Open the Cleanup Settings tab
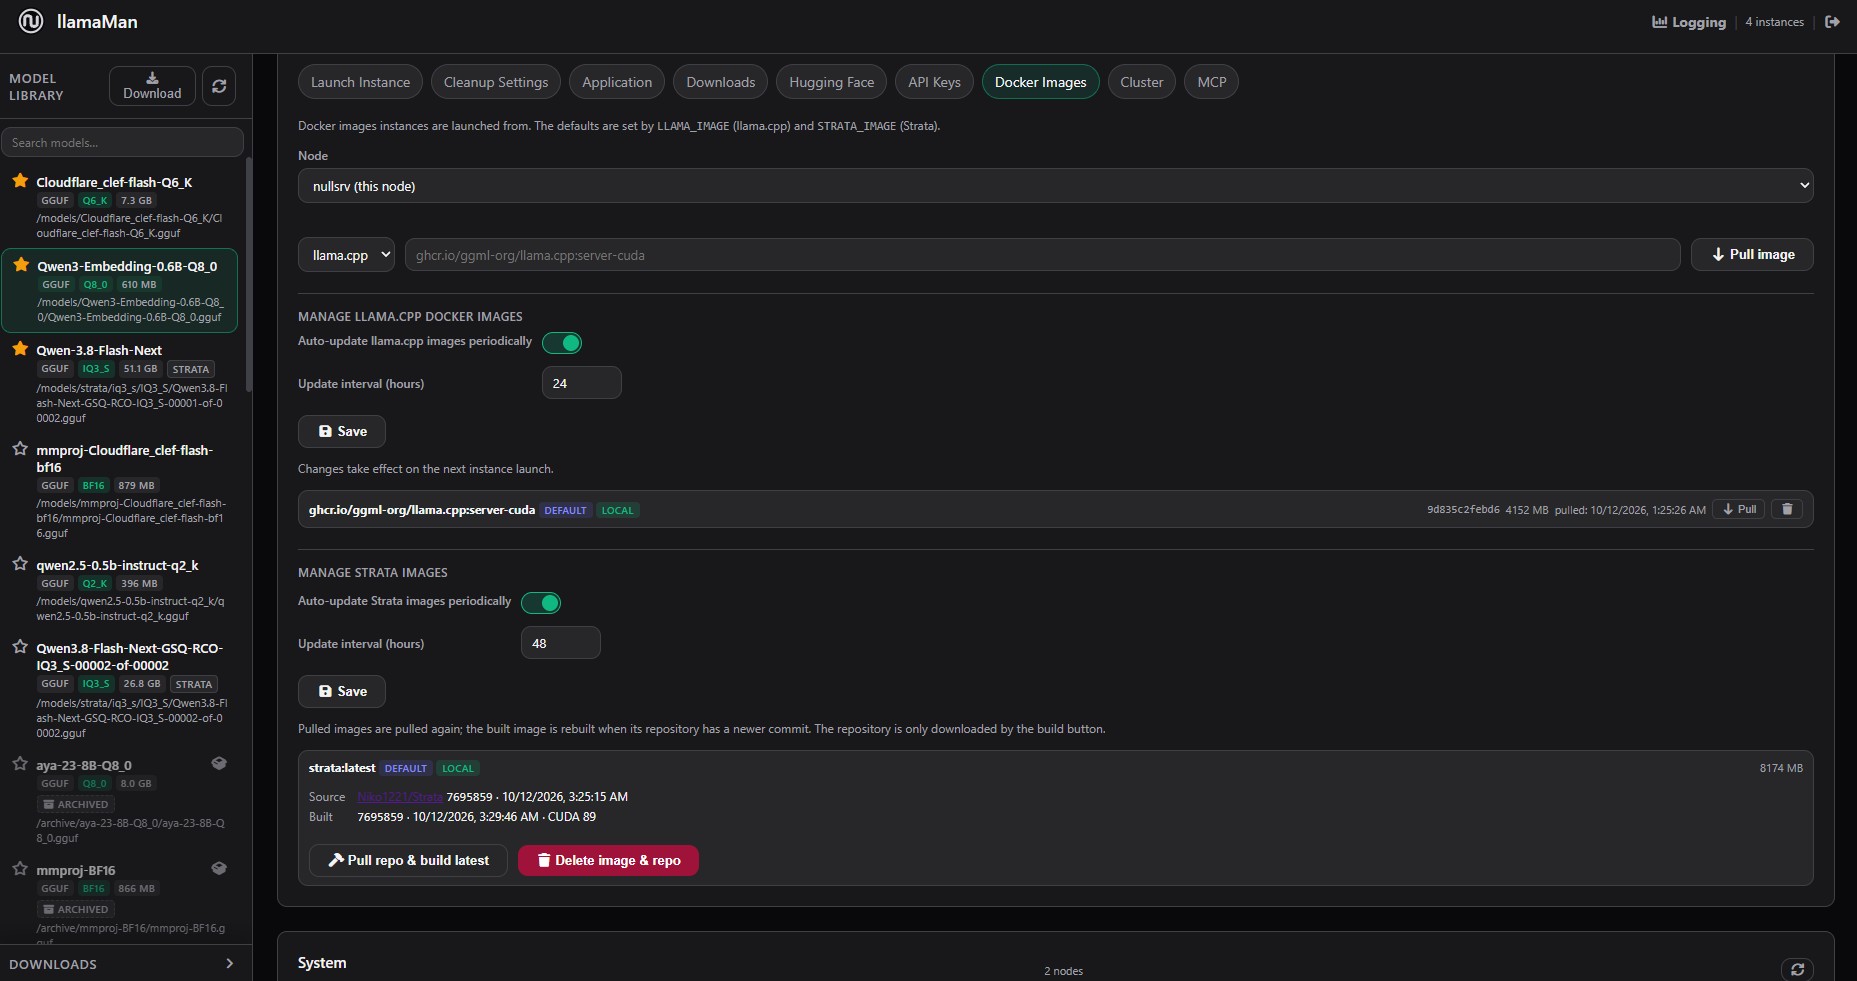The height and width of the screenshot is (981, 1857). click(496, 82)
